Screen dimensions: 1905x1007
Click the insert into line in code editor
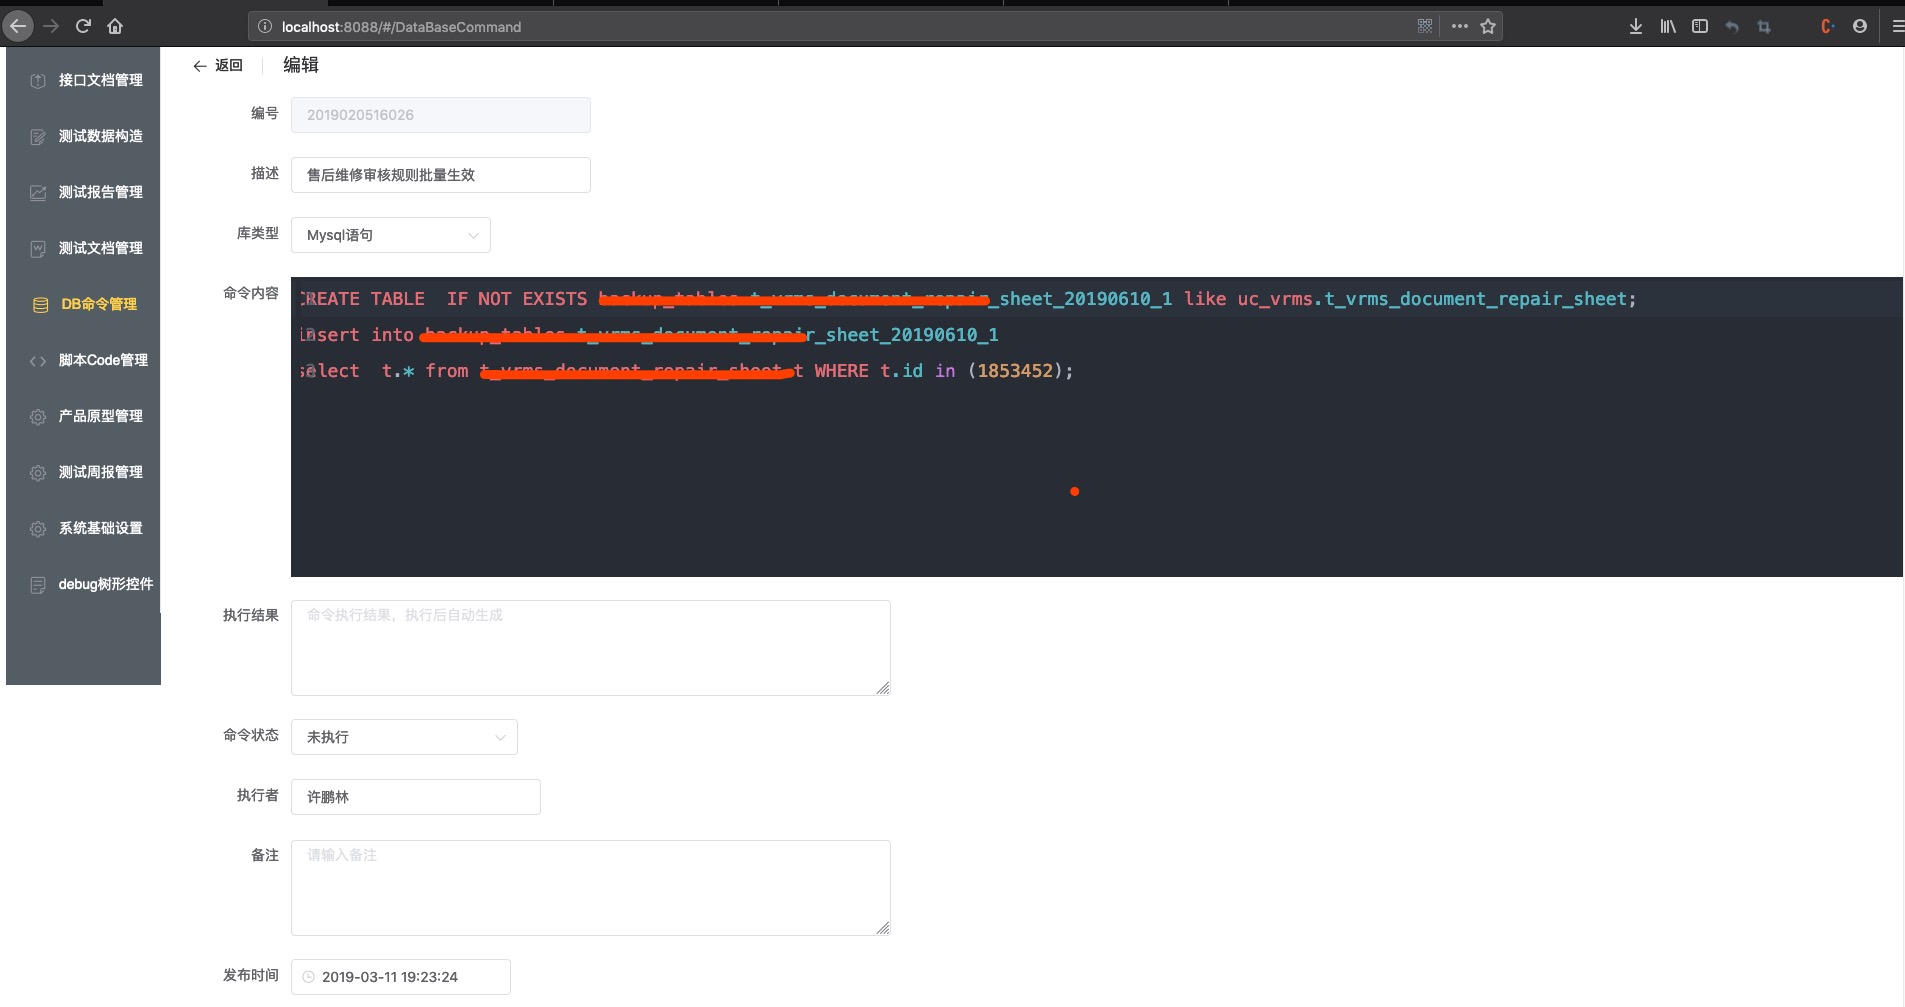(649, 335)
